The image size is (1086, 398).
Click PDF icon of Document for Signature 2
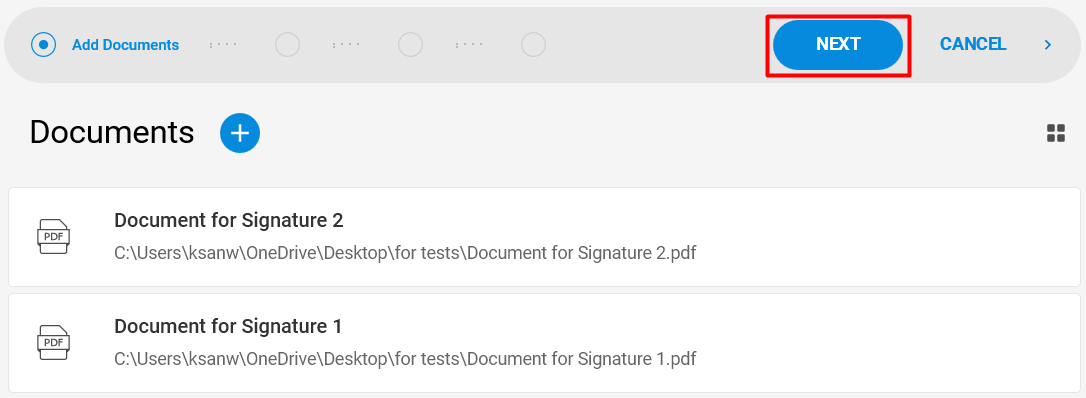[x=53, y=236]
